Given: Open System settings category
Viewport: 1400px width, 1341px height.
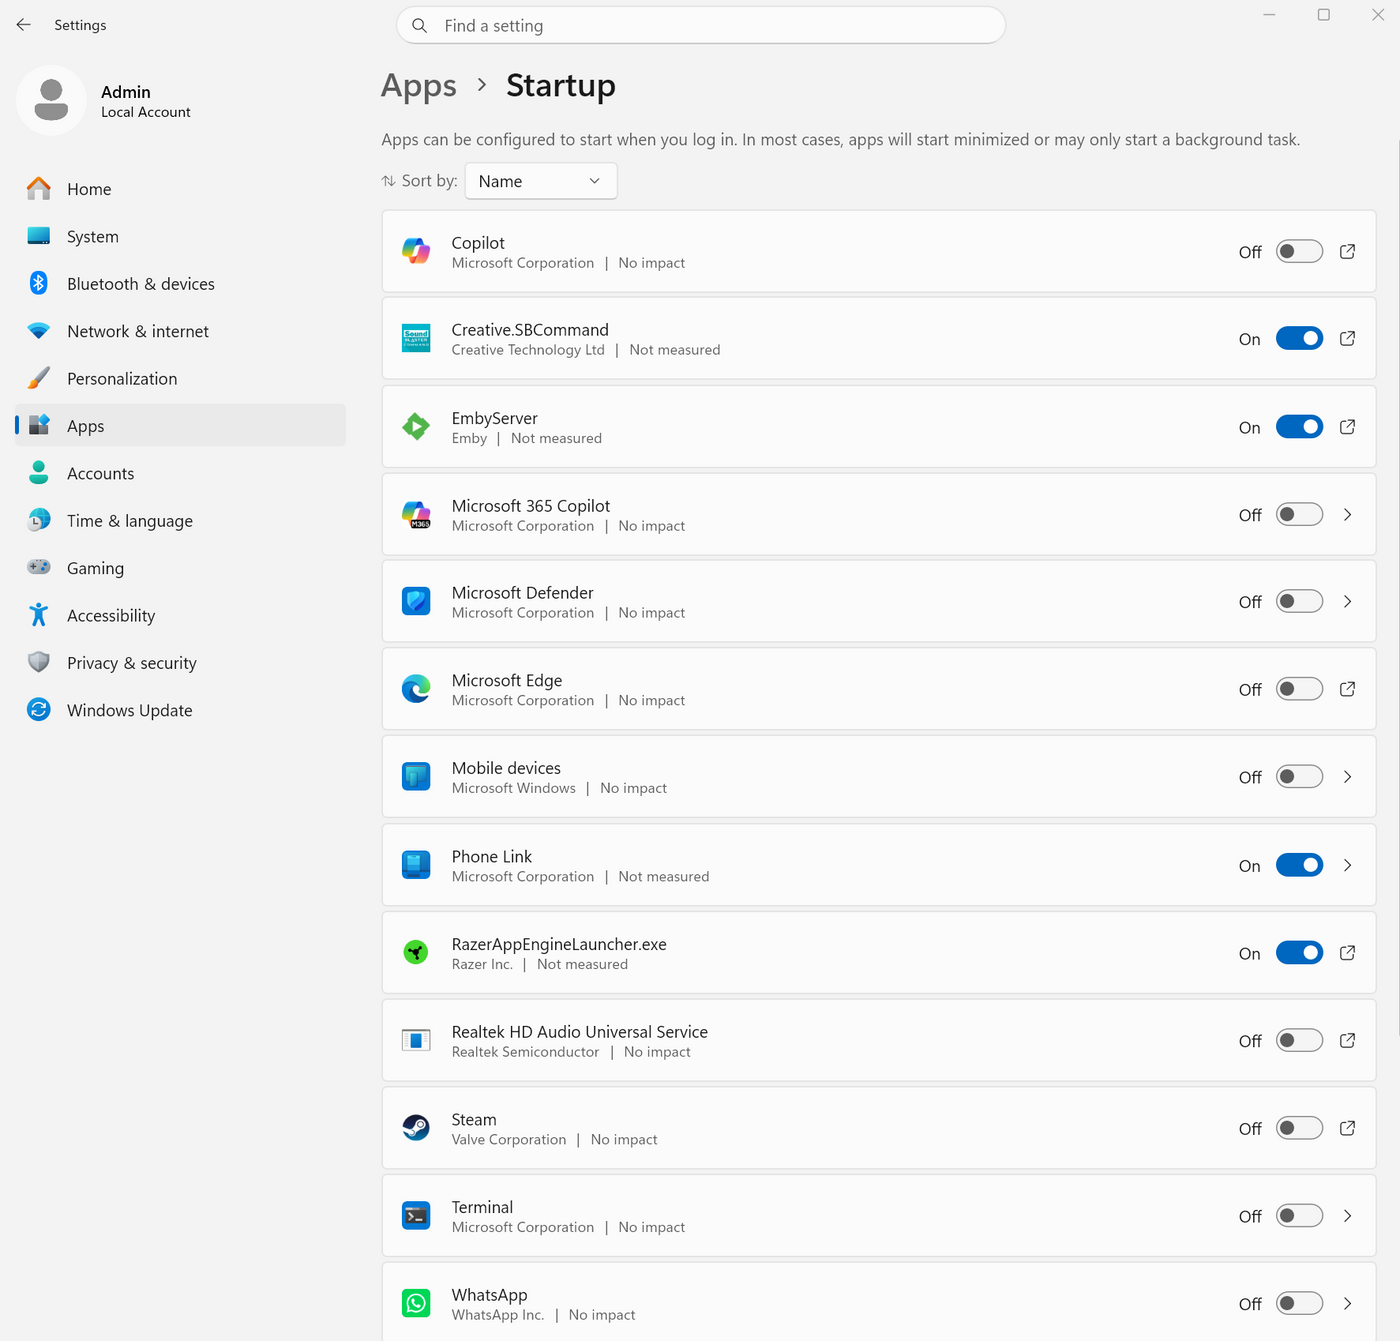Looking at the screenshot, I should pyautogui.click(x=180, y=236).
